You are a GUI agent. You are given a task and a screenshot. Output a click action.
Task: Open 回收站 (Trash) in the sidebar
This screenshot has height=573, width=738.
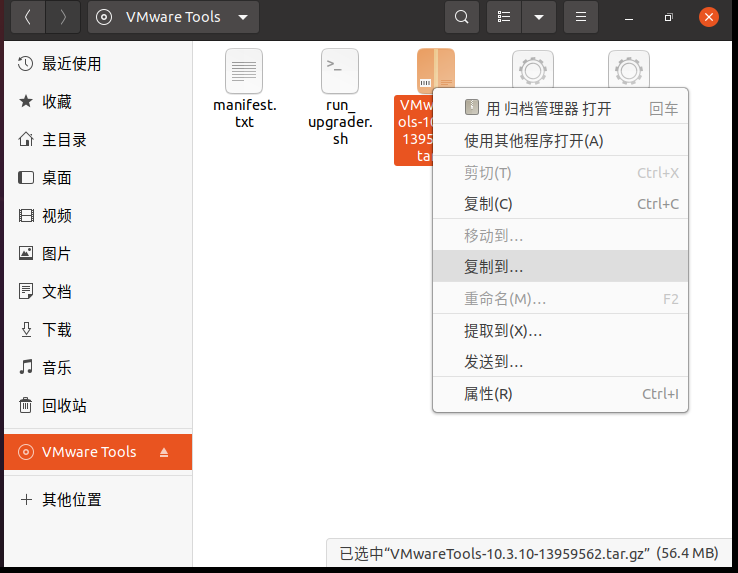[98, 406]
